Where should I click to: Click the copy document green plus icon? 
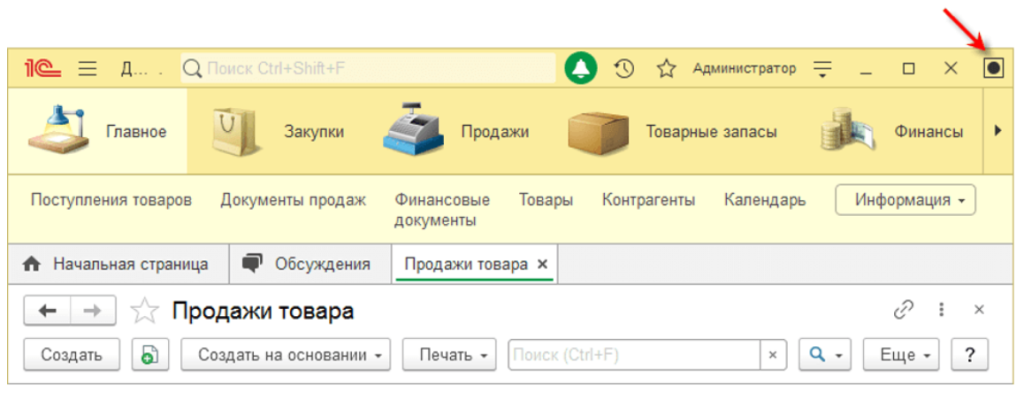pyautogui.click(x=150, y=354)
